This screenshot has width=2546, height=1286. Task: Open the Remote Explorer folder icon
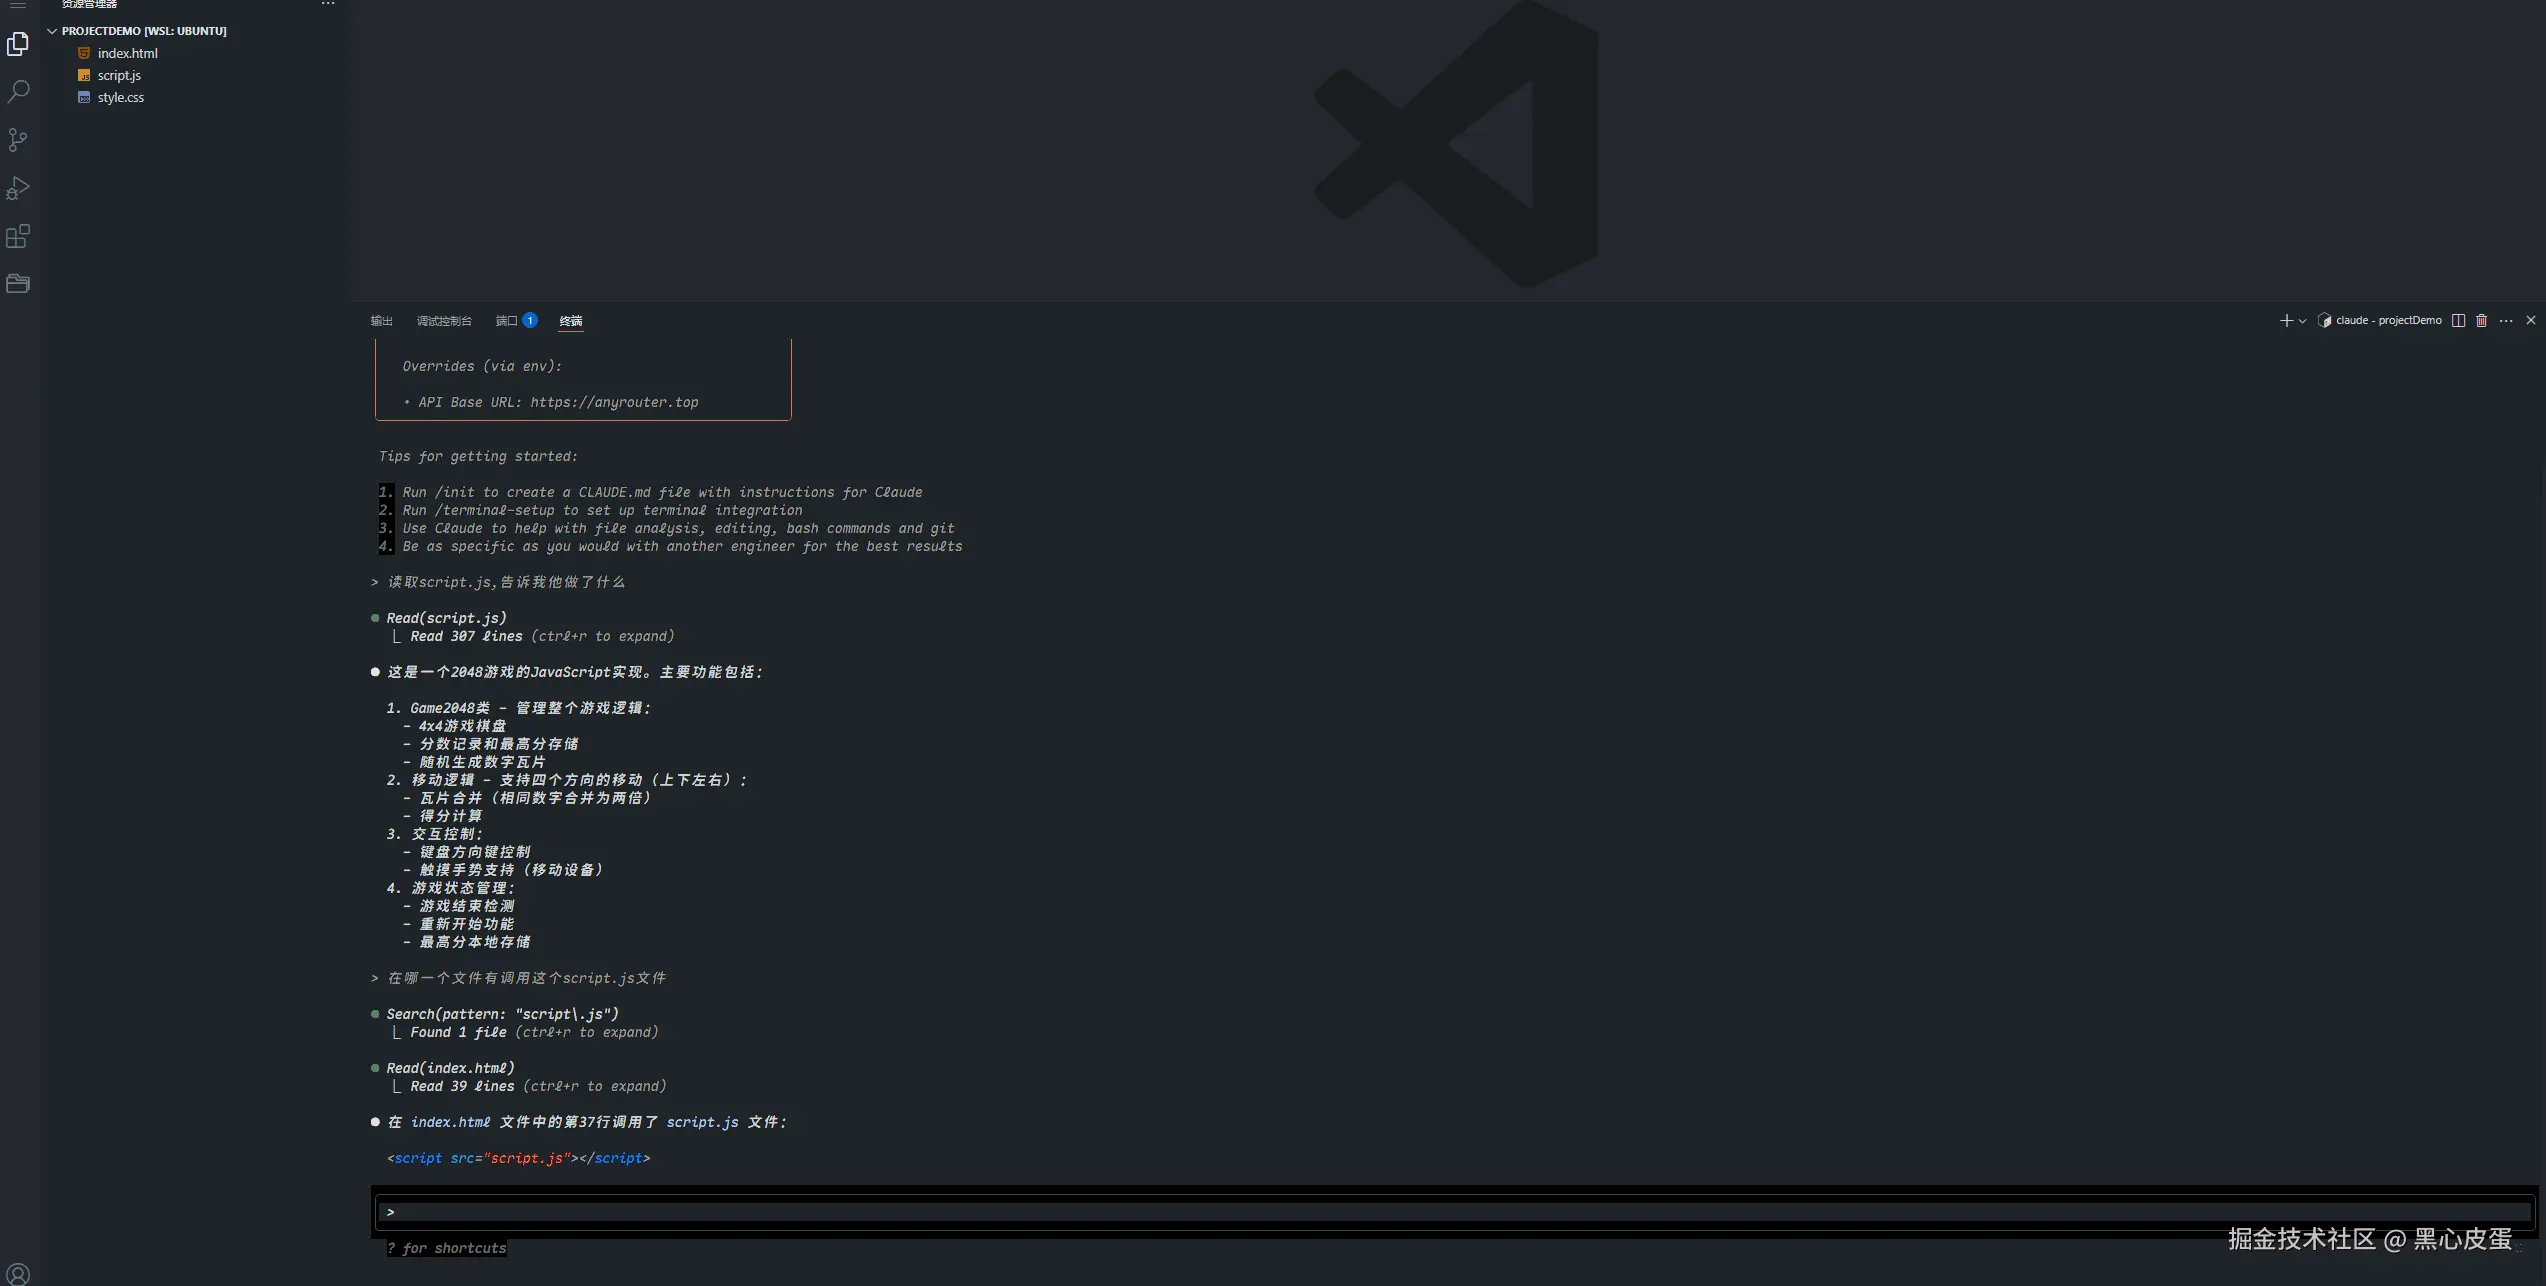pos(18,284)
